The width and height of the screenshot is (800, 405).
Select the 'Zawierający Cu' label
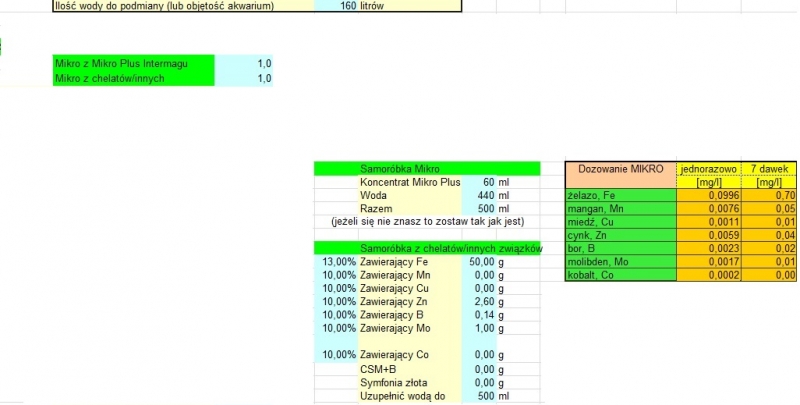pos(410,288)
